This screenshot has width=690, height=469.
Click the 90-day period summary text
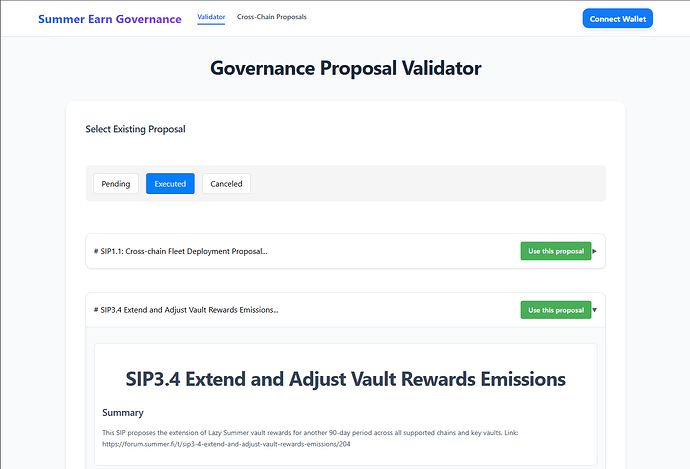coord(310,432)
